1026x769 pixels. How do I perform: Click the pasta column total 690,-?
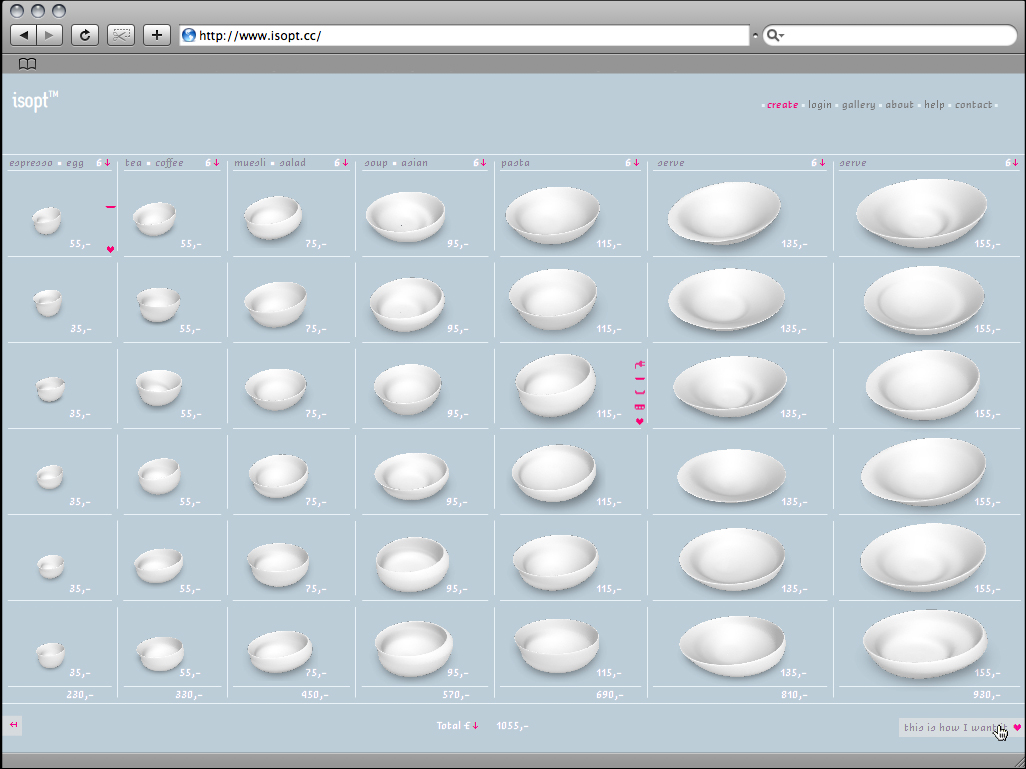coord(610,695)
